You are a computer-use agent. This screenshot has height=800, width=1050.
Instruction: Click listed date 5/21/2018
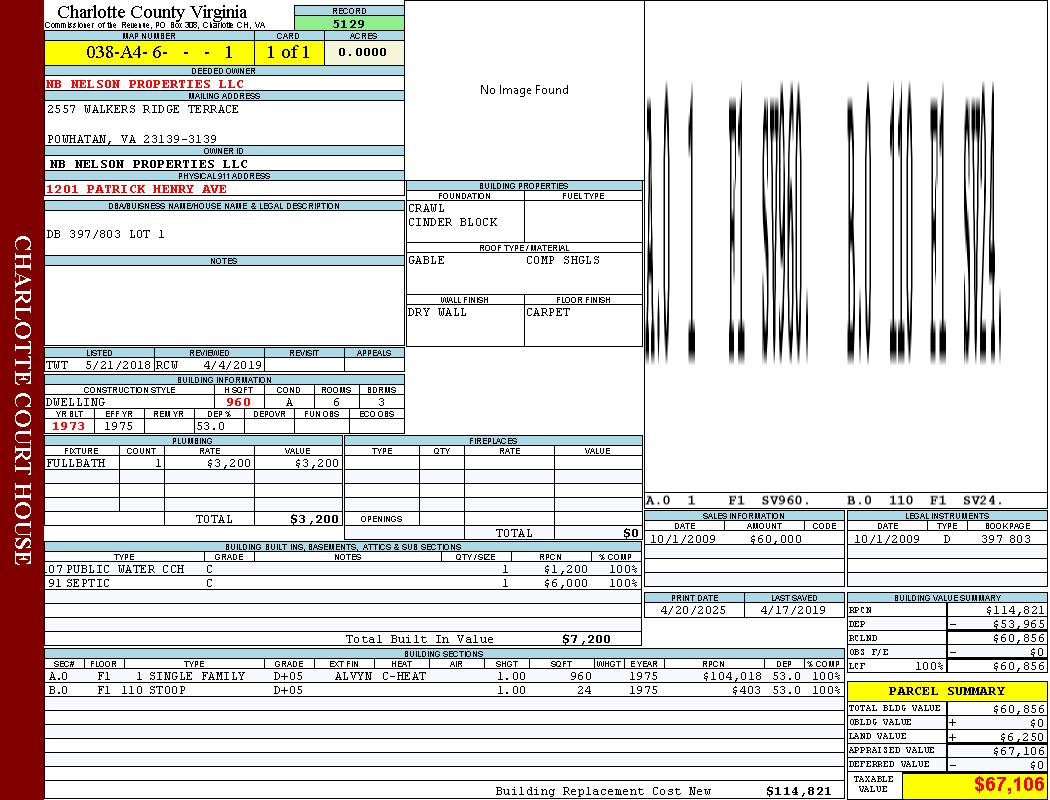tap(119, 366)
